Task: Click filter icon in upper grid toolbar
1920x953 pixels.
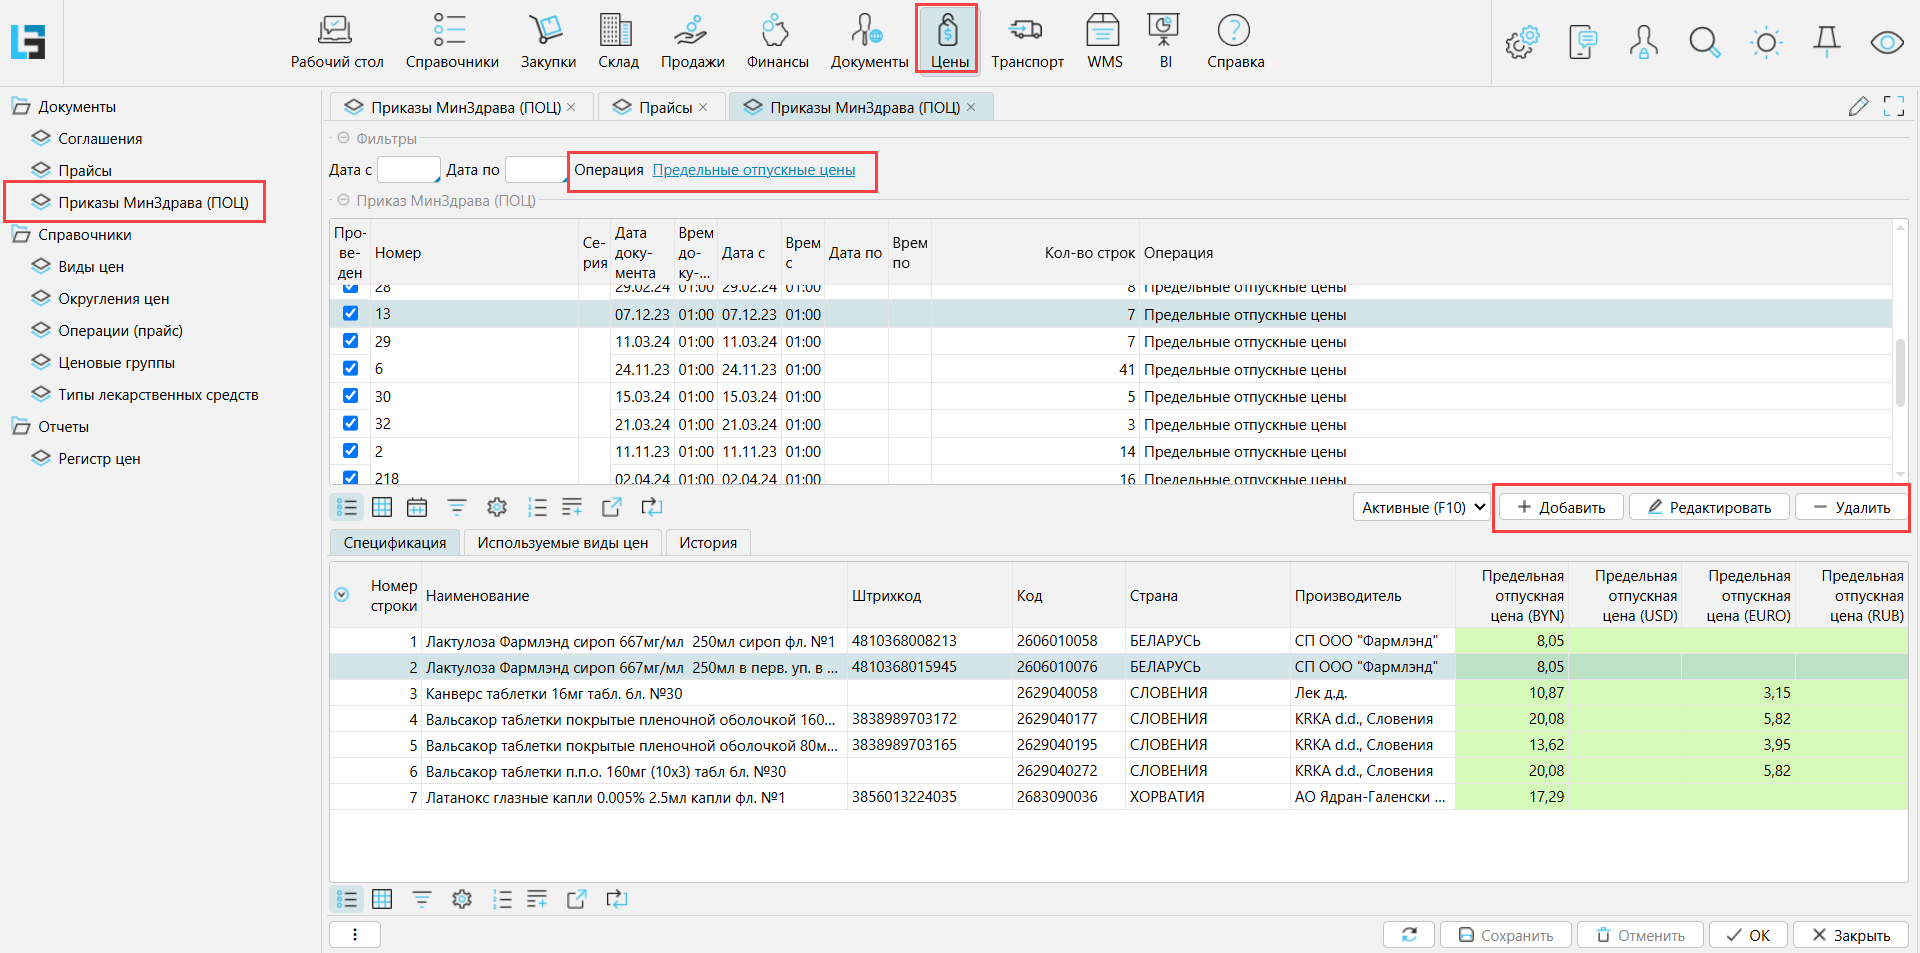Action: coord(457,508)
